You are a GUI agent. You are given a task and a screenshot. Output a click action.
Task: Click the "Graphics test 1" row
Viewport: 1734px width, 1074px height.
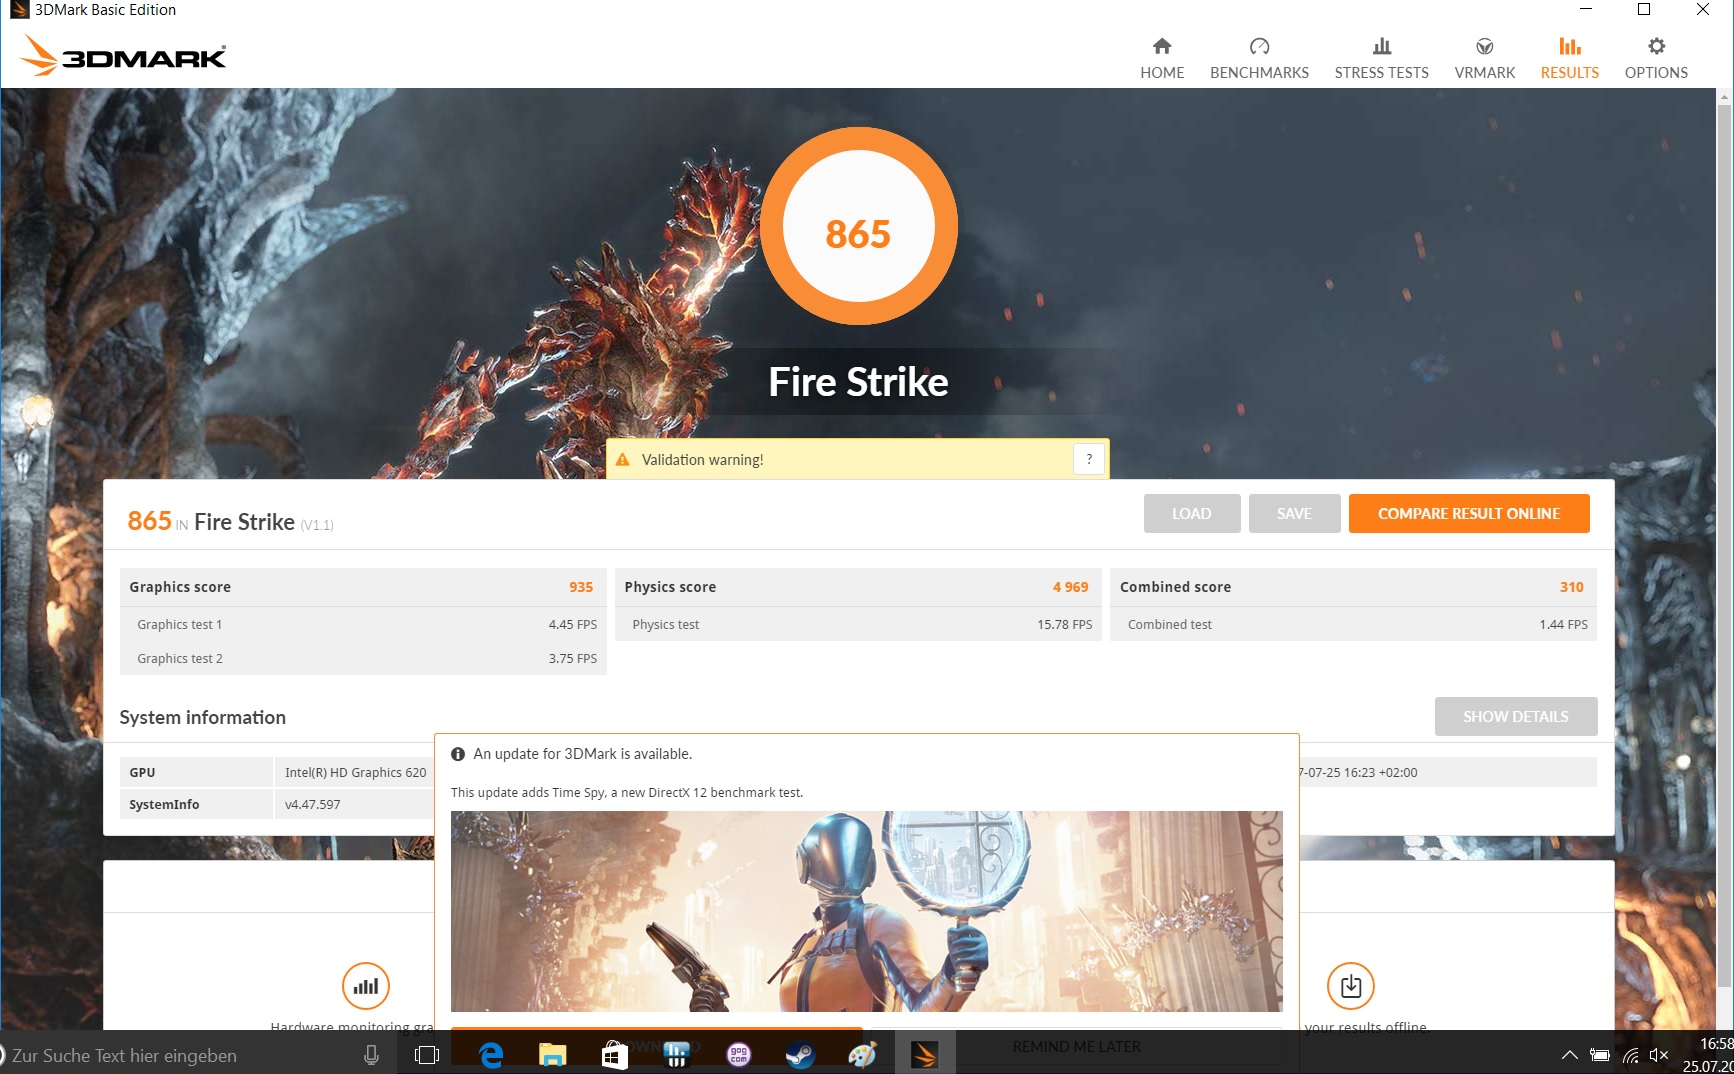(363, 624)
